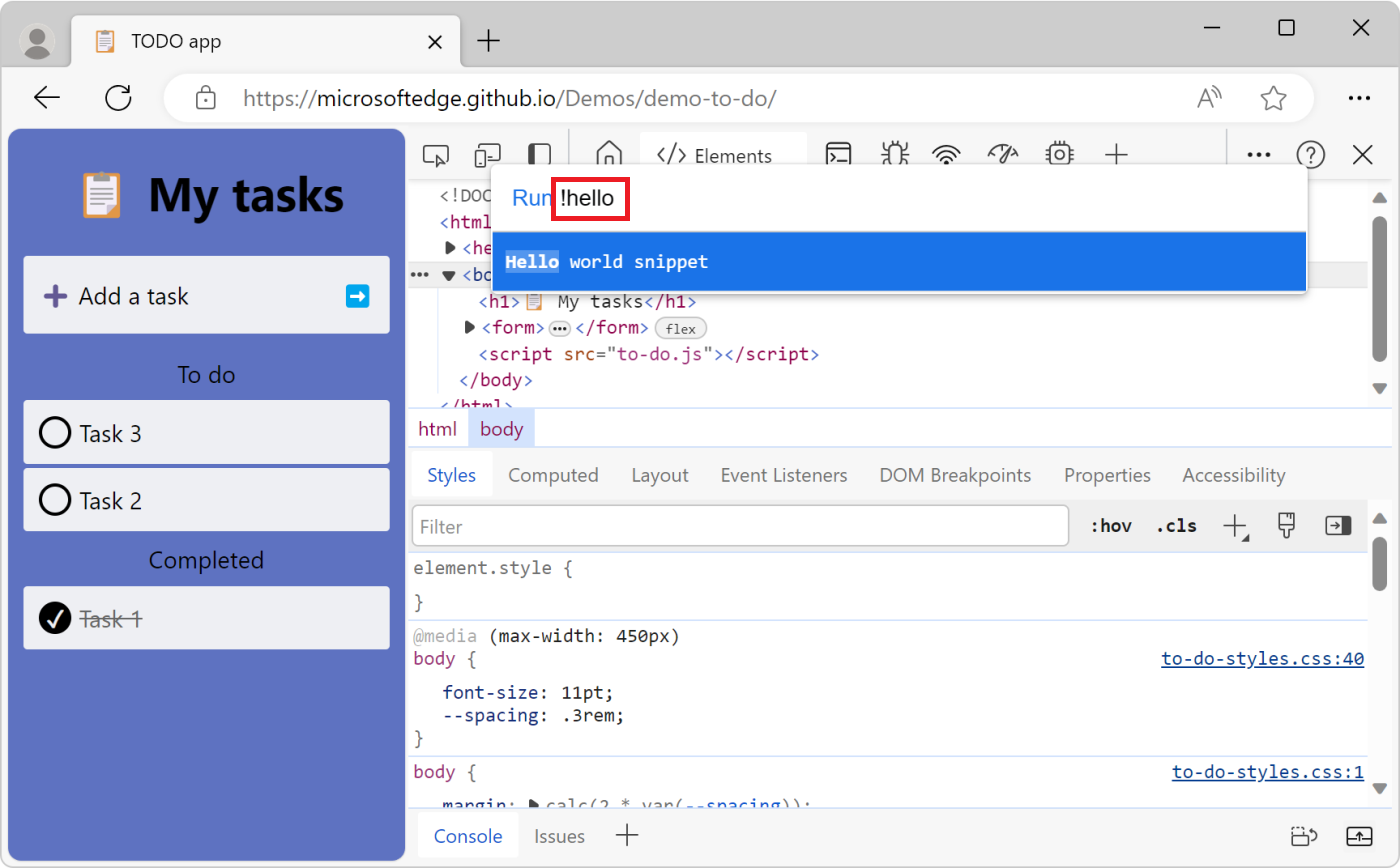Open the Issues bug icon
This screenshot has height=868, width=1400.
(894, 155)
